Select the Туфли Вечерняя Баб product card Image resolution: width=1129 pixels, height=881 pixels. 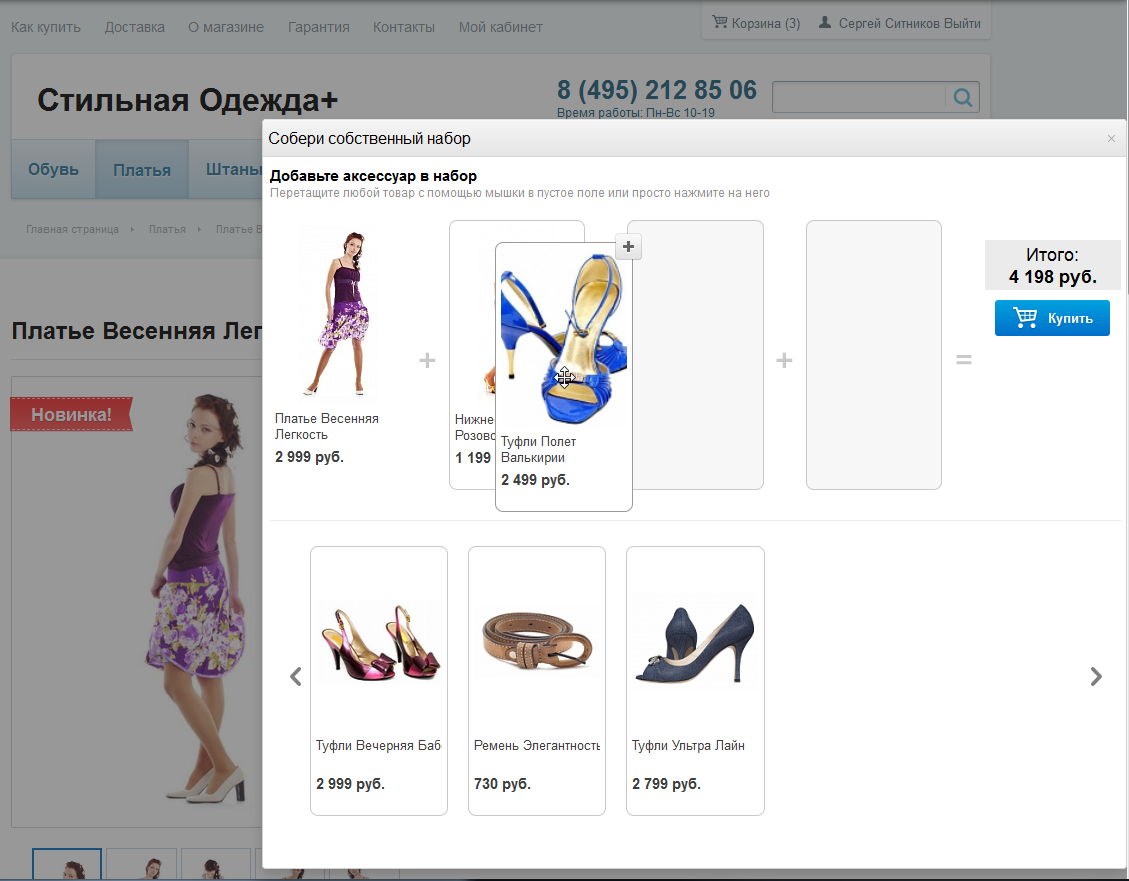378,680
